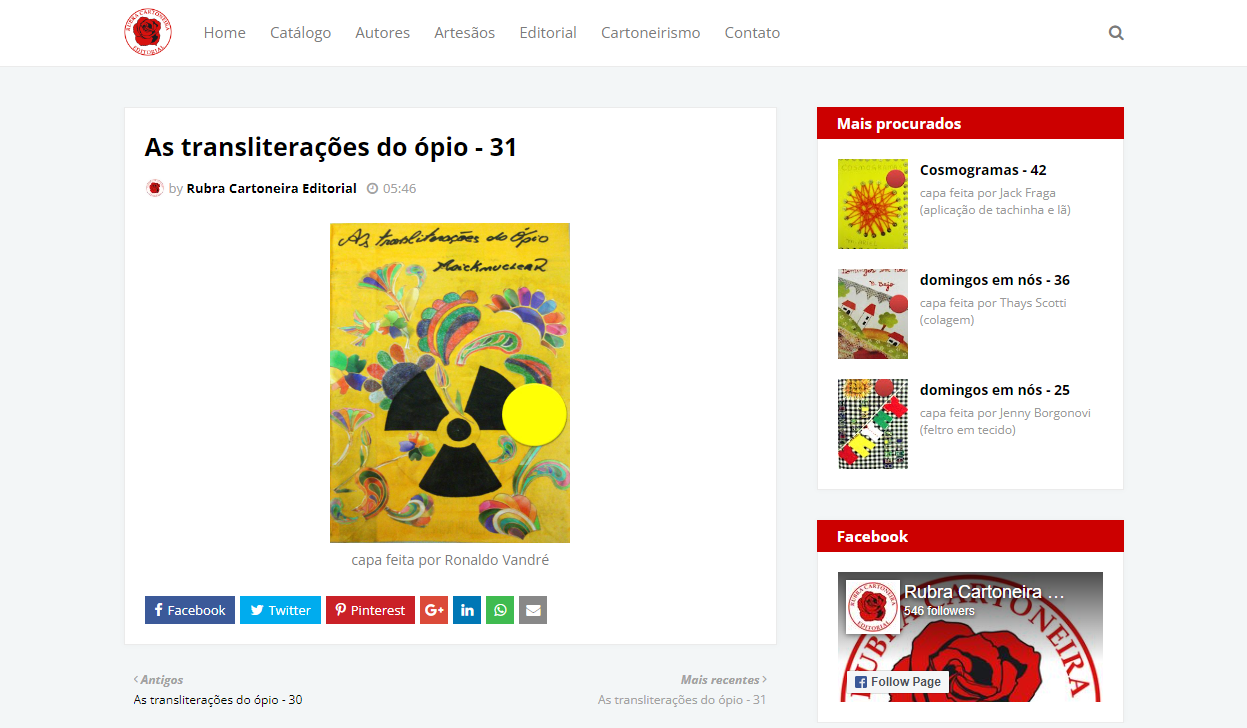Click Rubra Cartoneira Editorial author link
This screenshot has width=1247, height=728.
[x=271, y=188]
